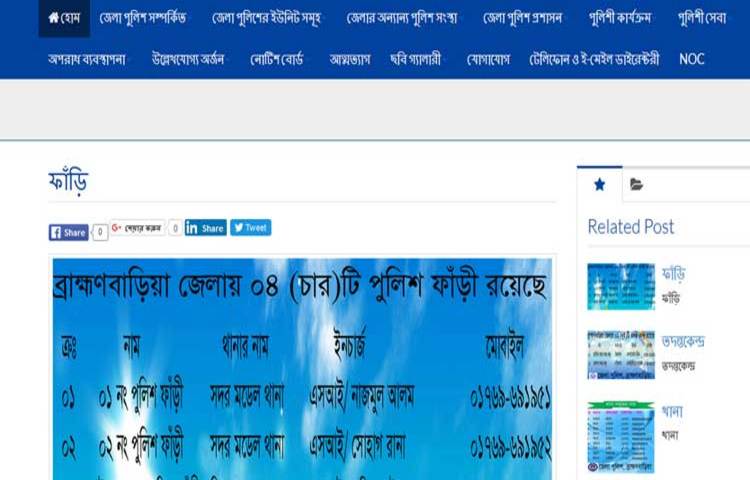The width and height of the screenshot is (750, 480).
Task: Tweet this post on Twitter
Action: [x=251, y=228]
